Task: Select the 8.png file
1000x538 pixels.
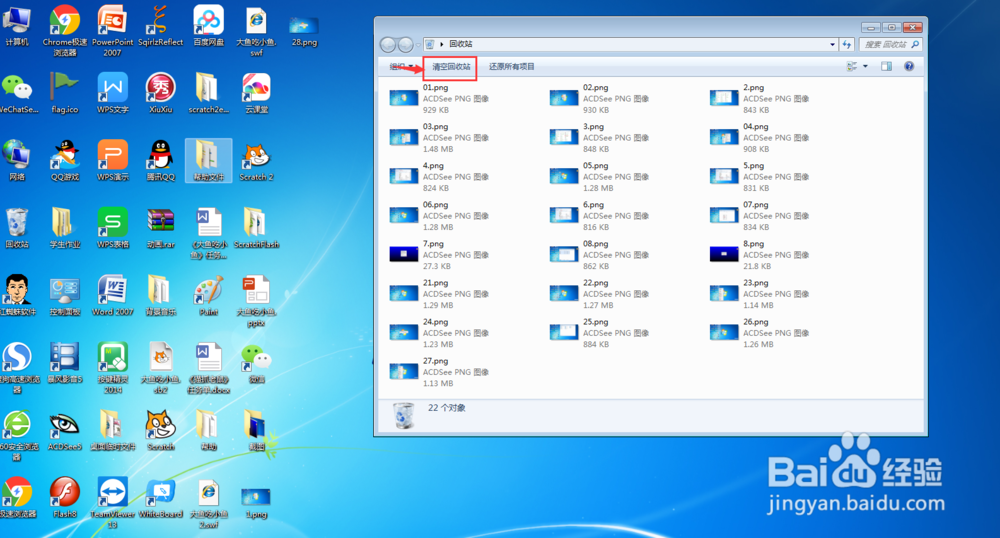Action: pos(760,254)
